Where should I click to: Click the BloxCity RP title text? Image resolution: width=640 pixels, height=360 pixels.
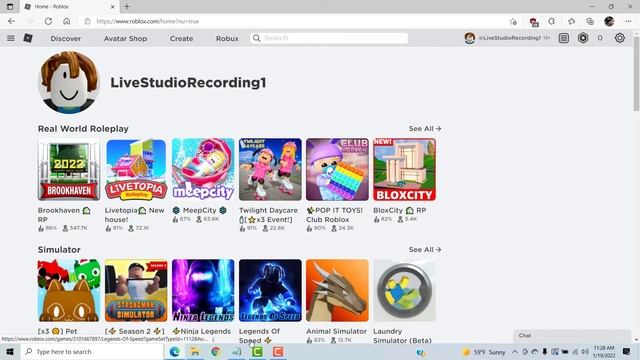pyautogui.click(x=400, y=210)
